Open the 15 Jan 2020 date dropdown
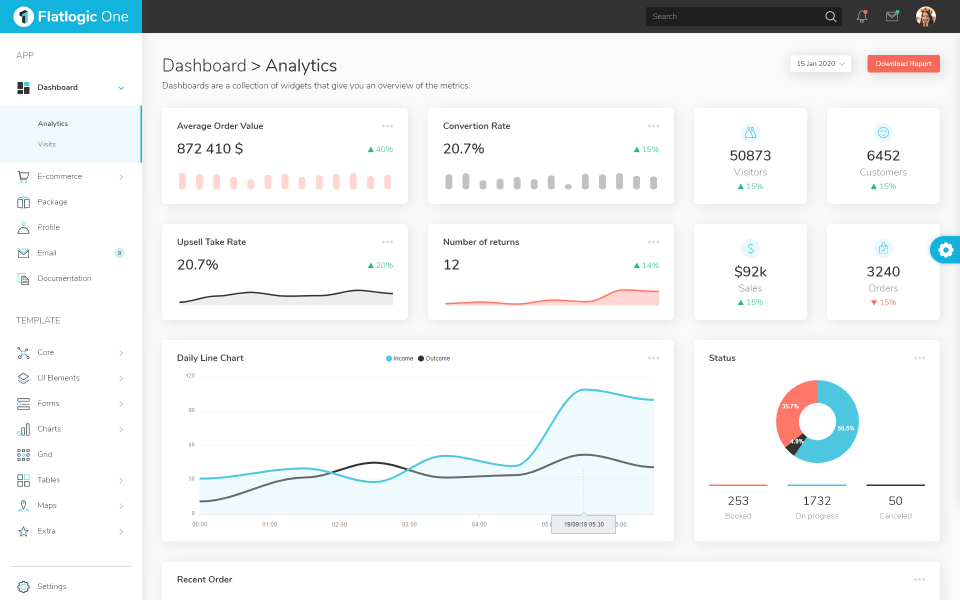The width and height of the screenshot is (960, 600). click(x=820, y=63)
